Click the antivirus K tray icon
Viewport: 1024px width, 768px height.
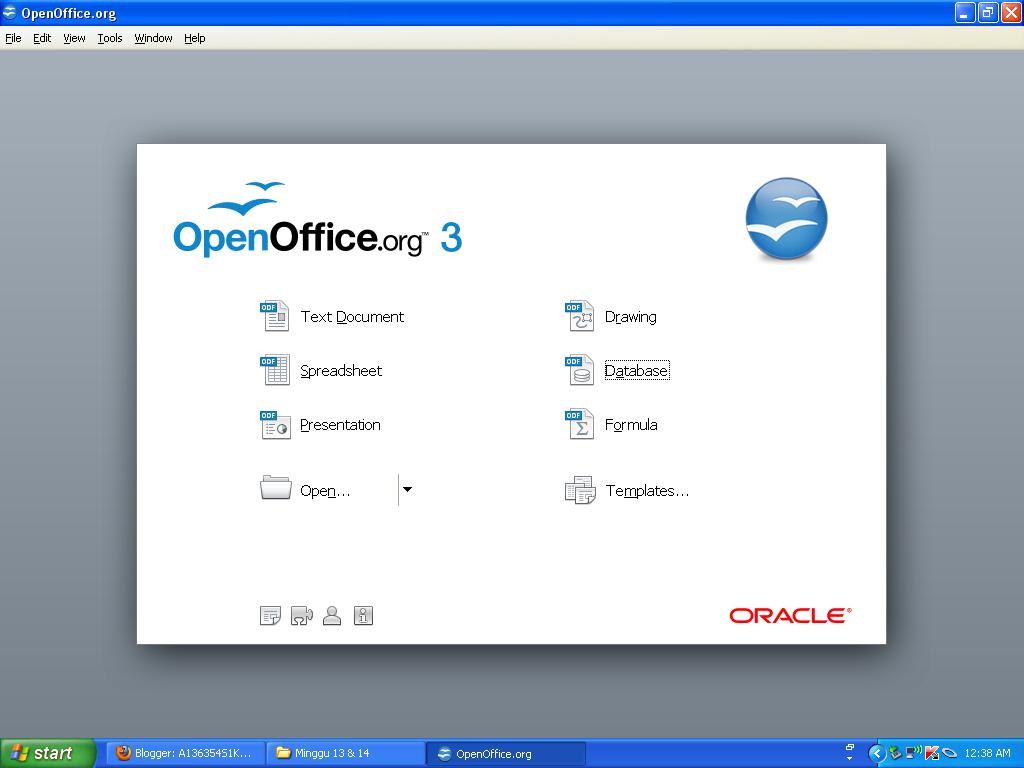tap(932, 753)
